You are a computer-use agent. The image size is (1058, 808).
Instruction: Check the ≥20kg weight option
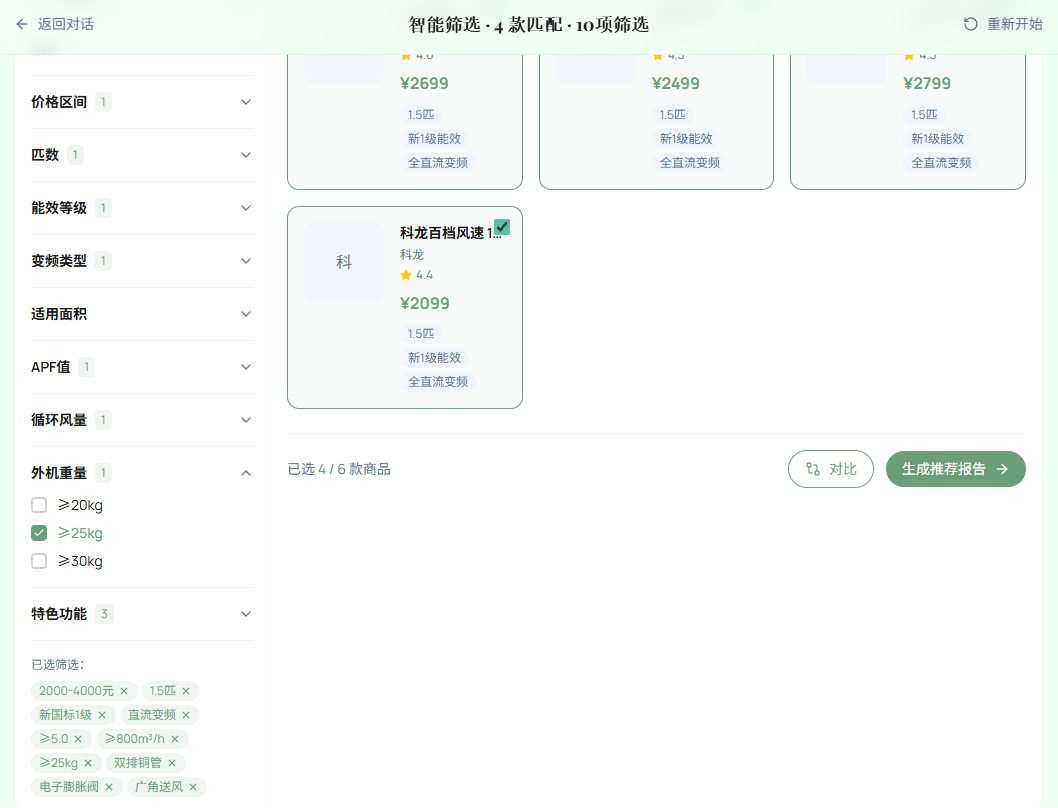[39, 505]
